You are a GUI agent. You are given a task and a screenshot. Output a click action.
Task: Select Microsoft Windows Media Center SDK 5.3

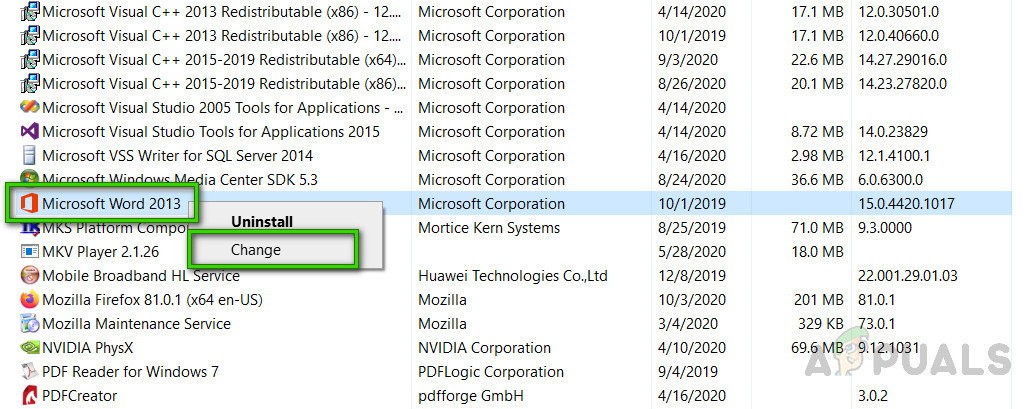tap(180, 180)
